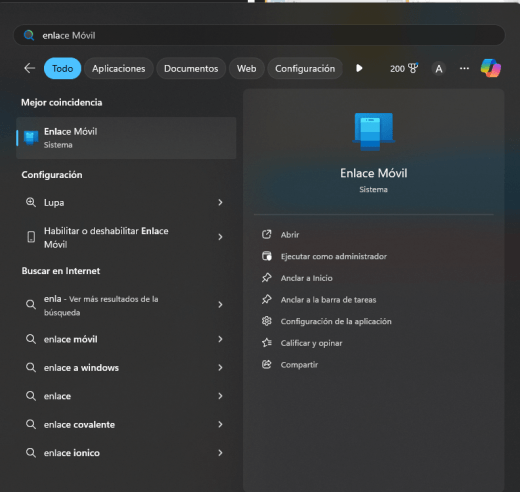The image size is (520, 492).
Task: Choose Anclar a la barra de tareas
Action: 328,300
